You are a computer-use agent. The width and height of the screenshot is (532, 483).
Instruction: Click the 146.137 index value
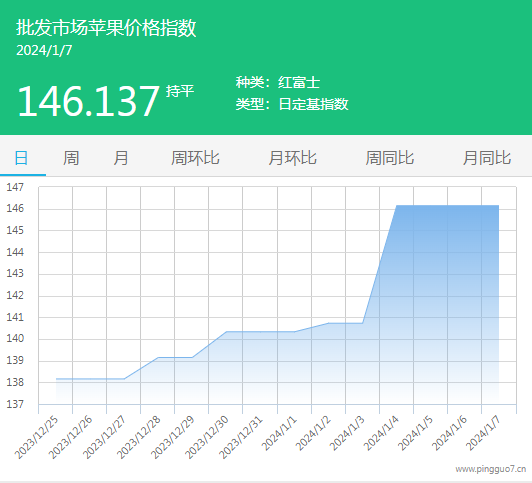(x=88, y=101)
